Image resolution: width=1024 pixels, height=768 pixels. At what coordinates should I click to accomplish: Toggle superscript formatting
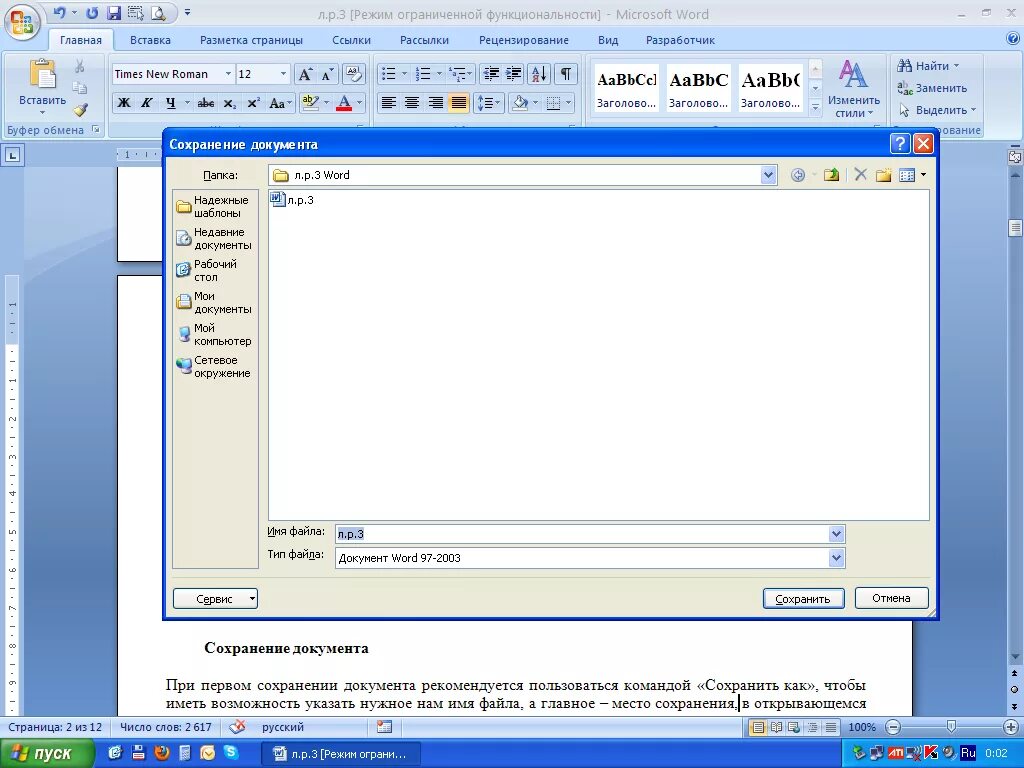pos(253,103)
